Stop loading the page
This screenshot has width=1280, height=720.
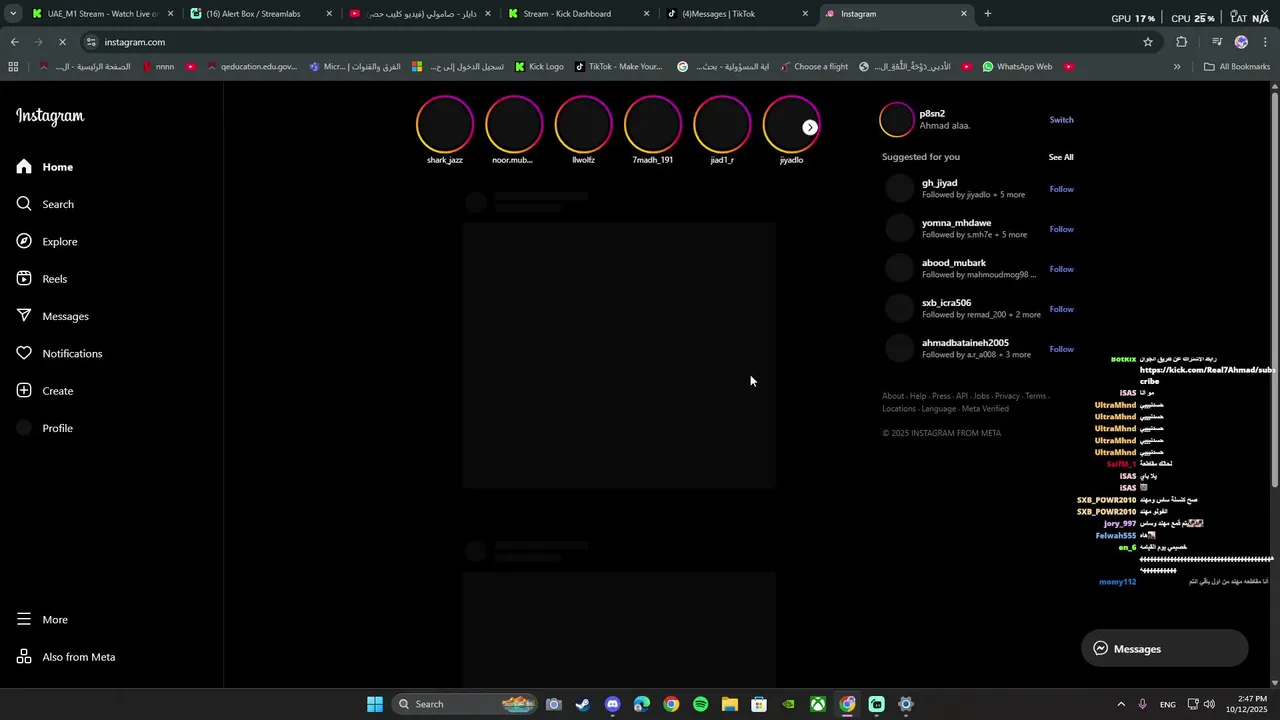62,42
